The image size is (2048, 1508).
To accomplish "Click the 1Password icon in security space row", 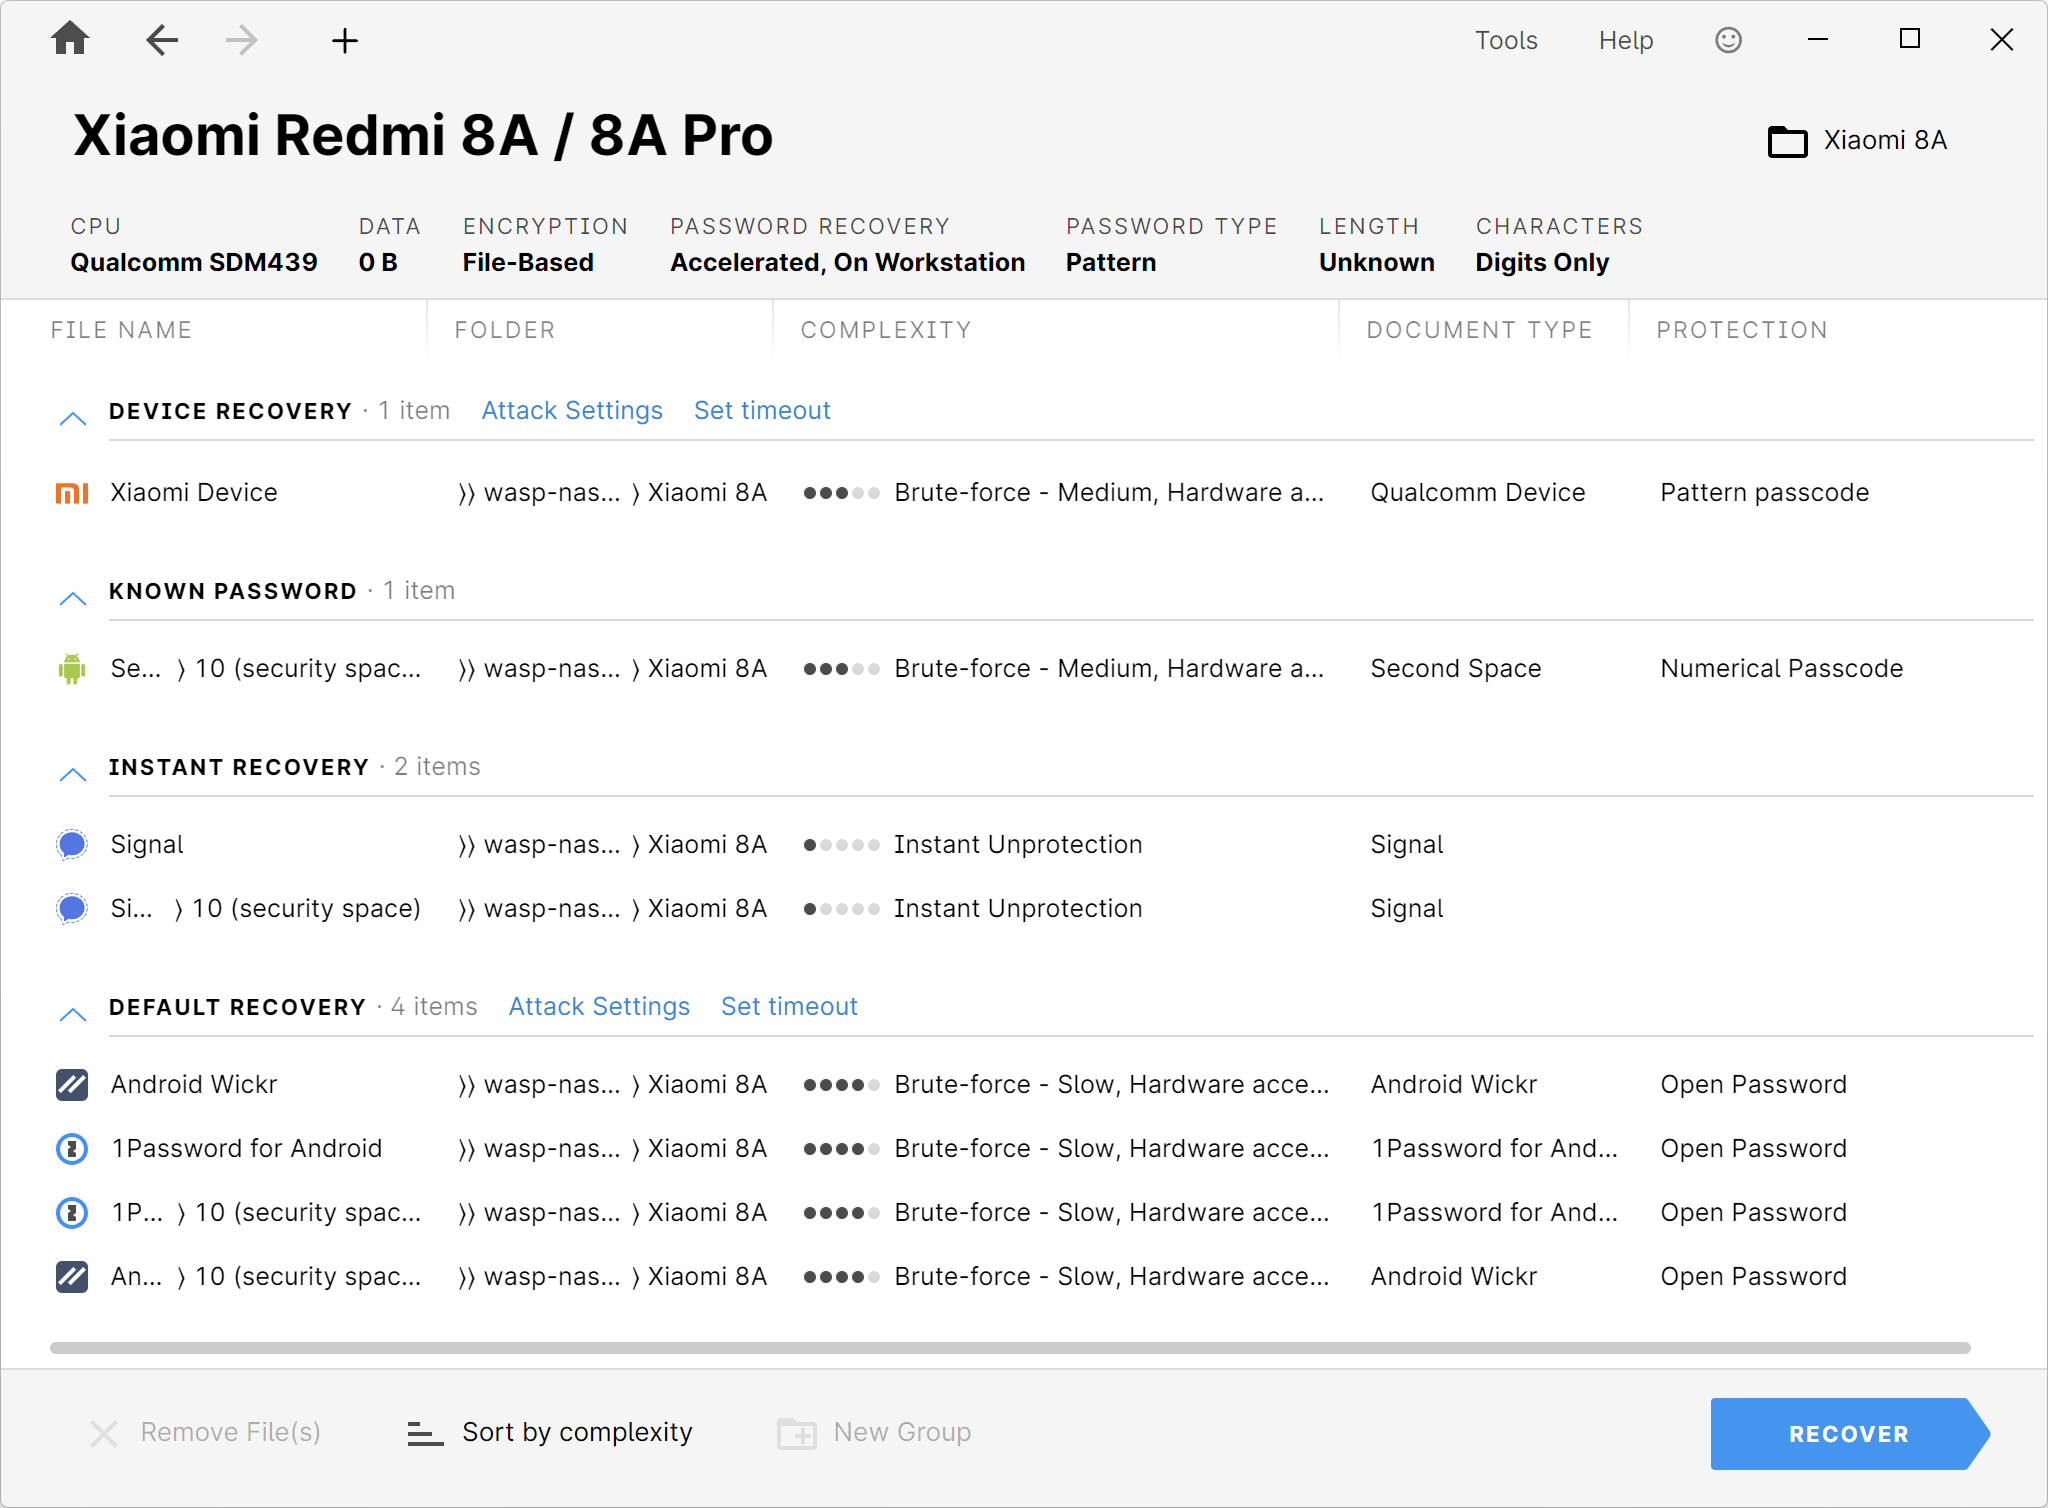I will click(72, 1213).
